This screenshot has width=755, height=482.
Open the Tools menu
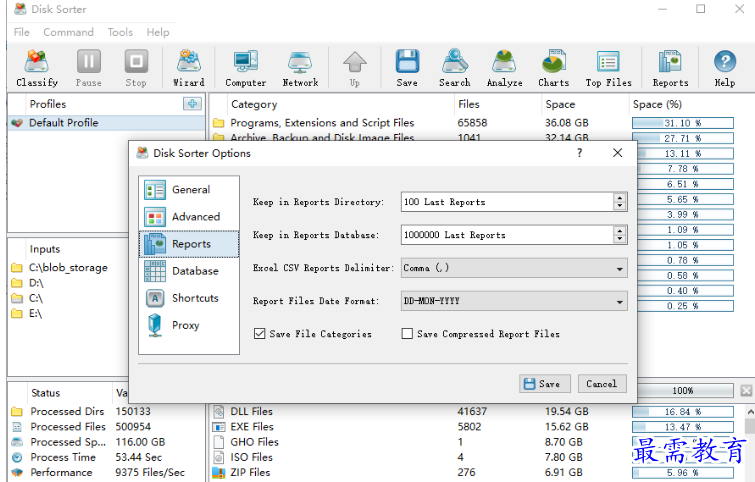point(120,32)
